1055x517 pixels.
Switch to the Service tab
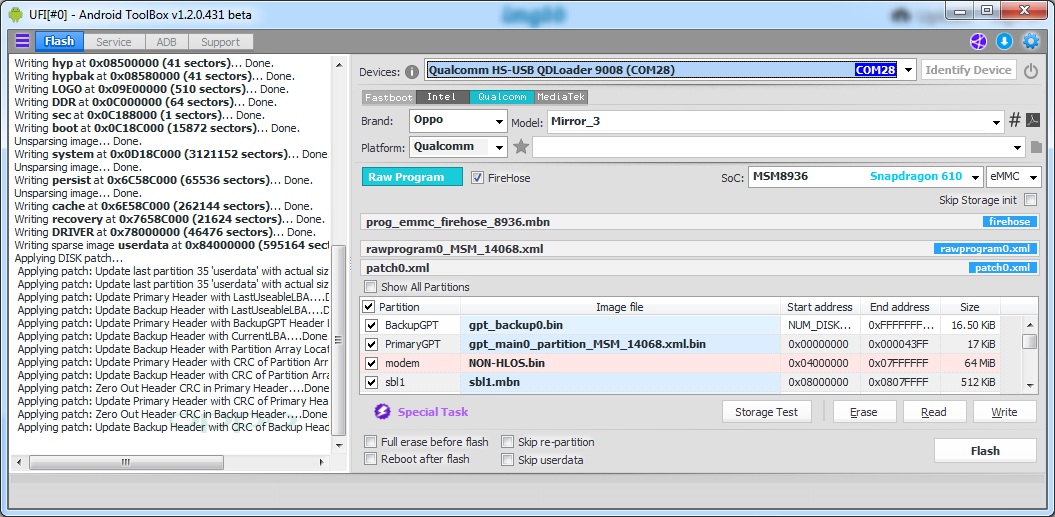(x=114, y=42)
